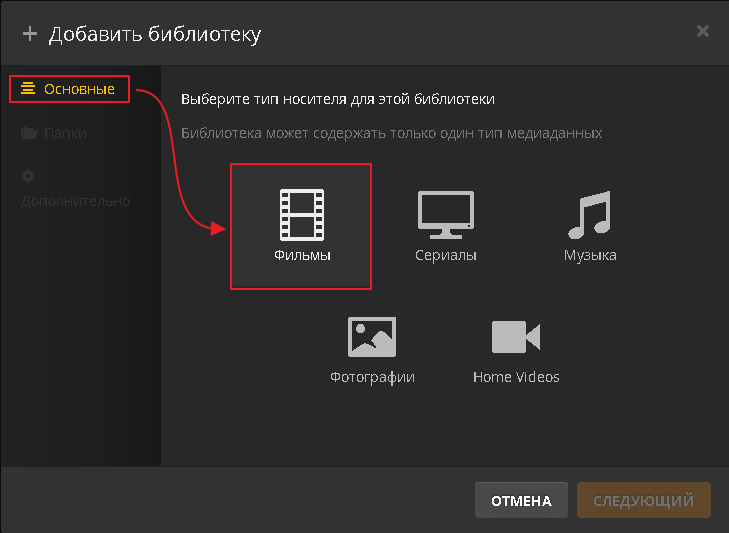Screen dimensions: 729x533
Task: Click the СЛЕДУЮЩИЙ button
Action: click(643, 500)
